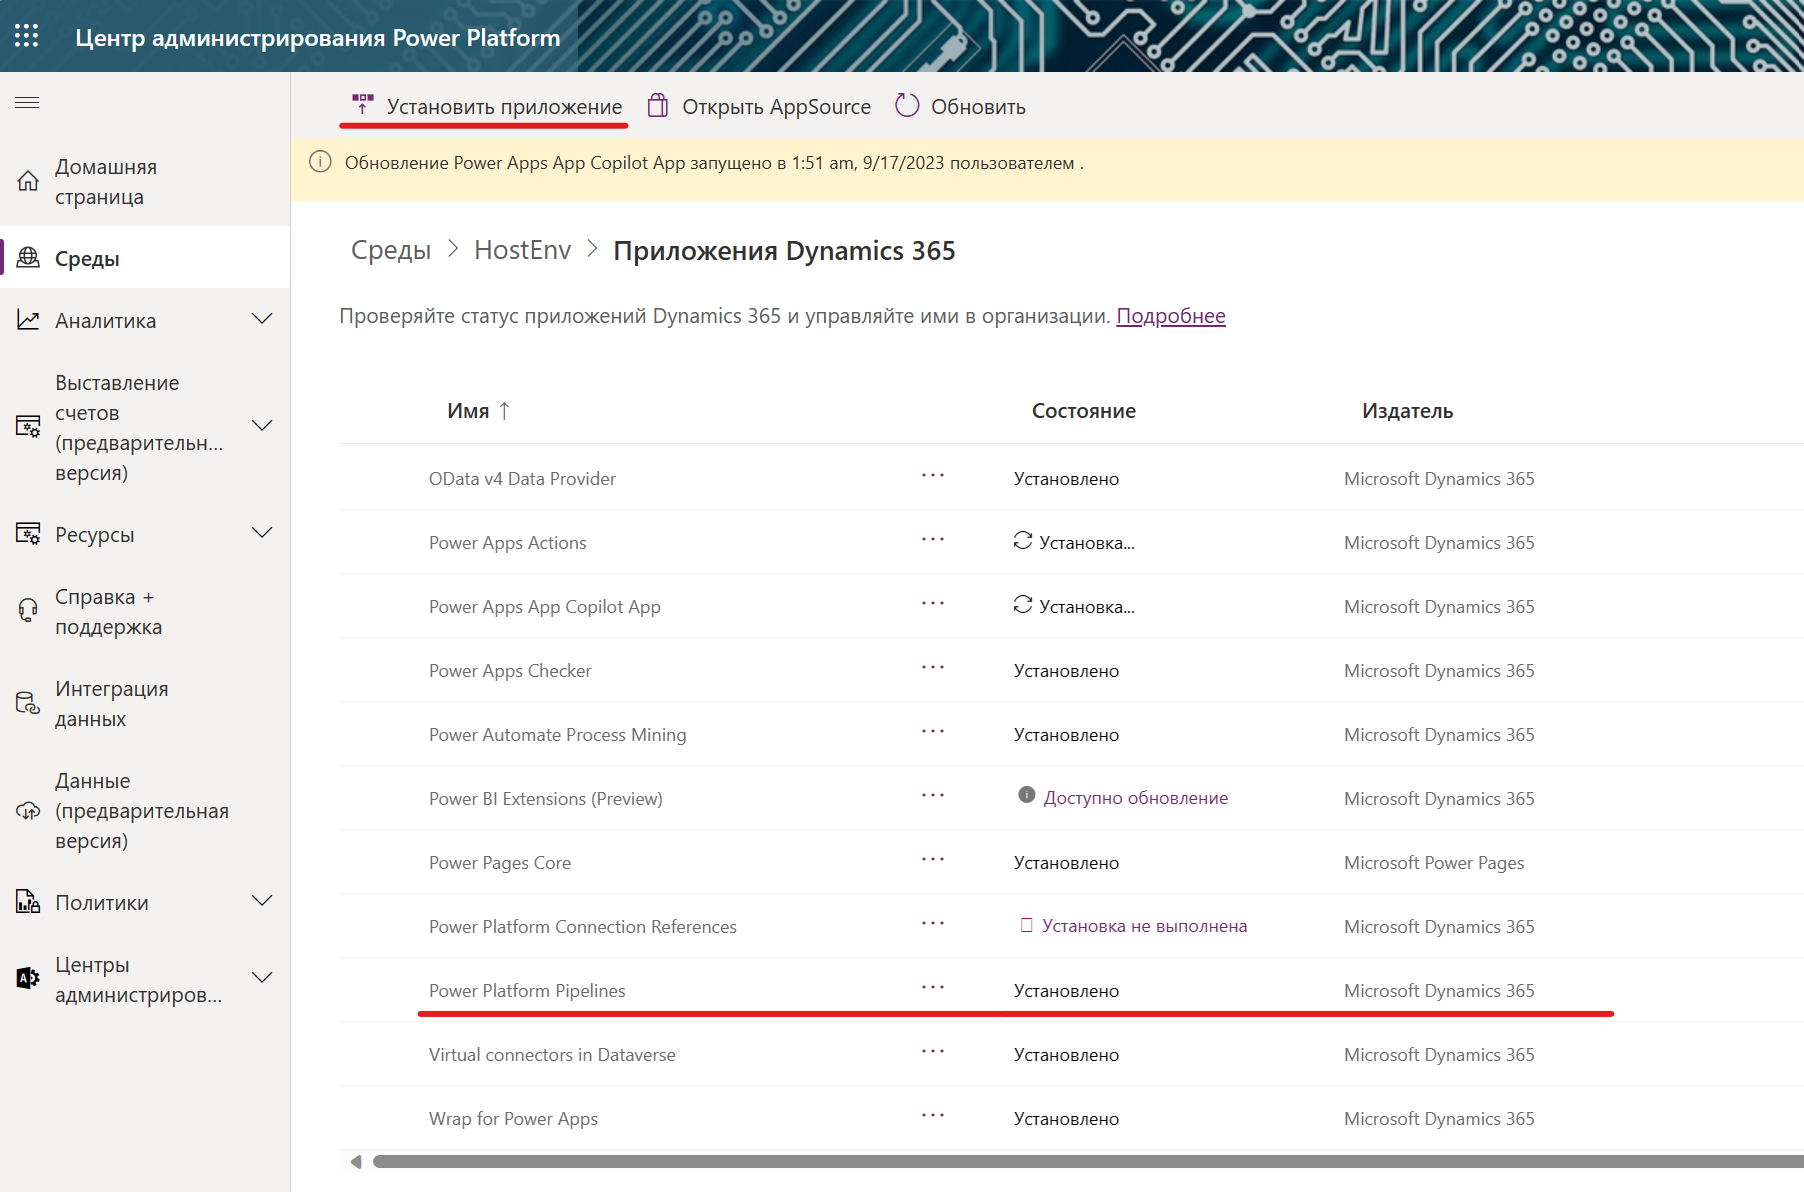The height and width of the screenshot is (1192, 1804).
Task: Expand the Resources section chevron
Action: pyautogui.click(x=262, y=534)
